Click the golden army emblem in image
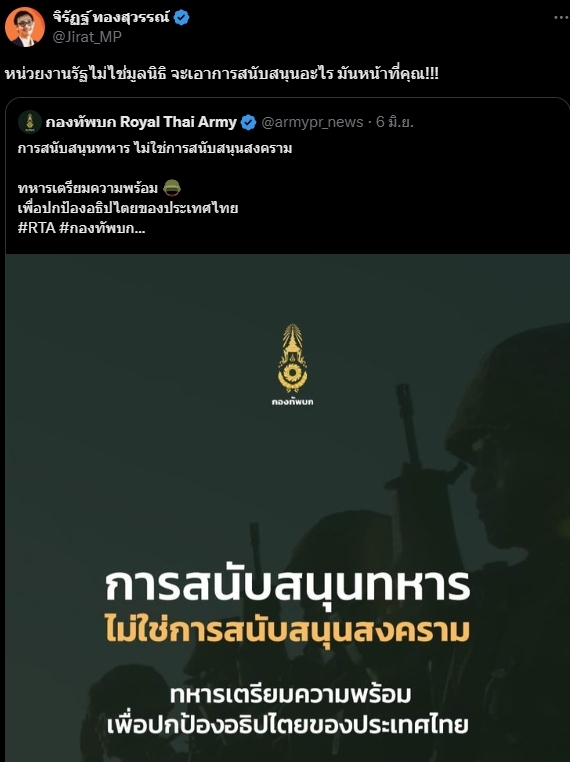570x762 pixels. [293, 358]
